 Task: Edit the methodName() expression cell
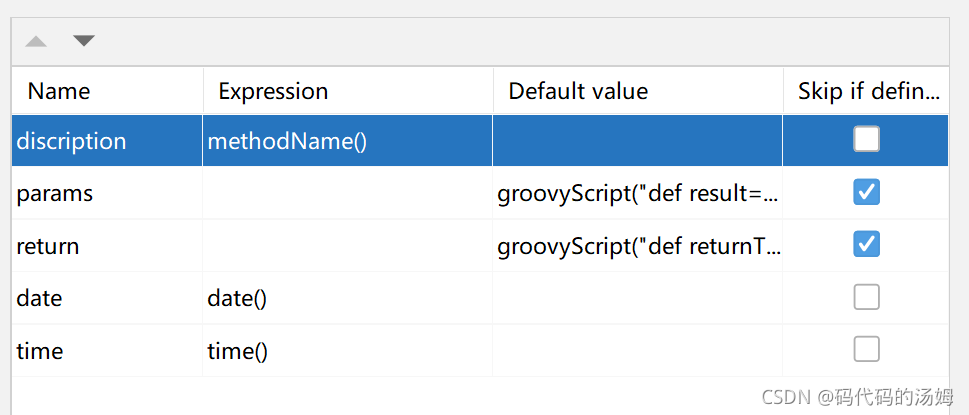(288, 141)
